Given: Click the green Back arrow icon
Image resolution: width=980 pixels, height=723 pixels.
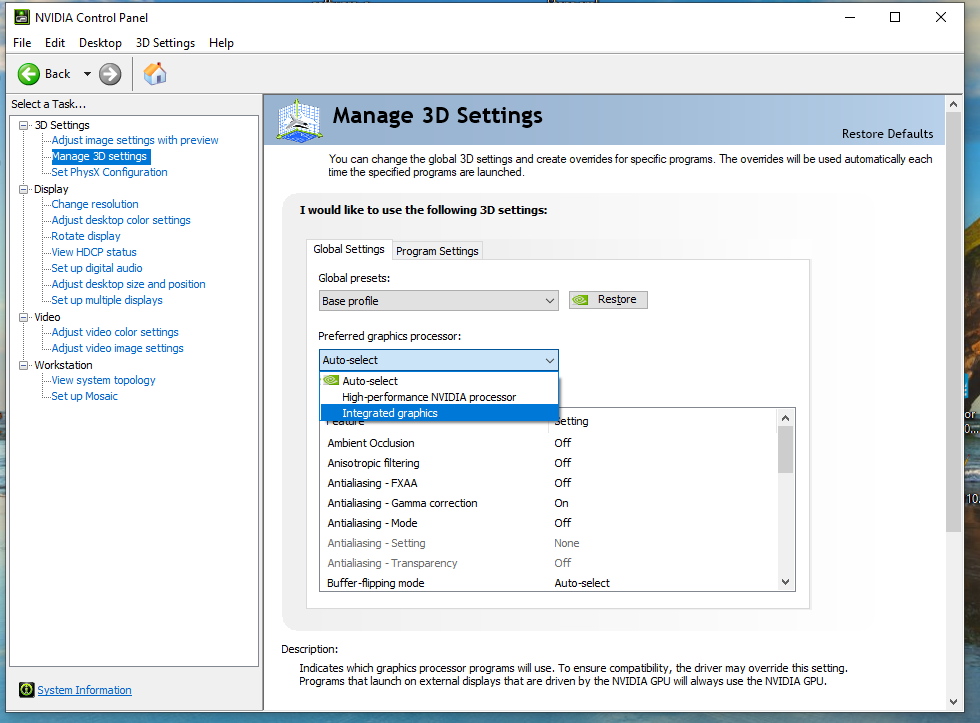Looking at the screenshot, I should coord(29,74).
